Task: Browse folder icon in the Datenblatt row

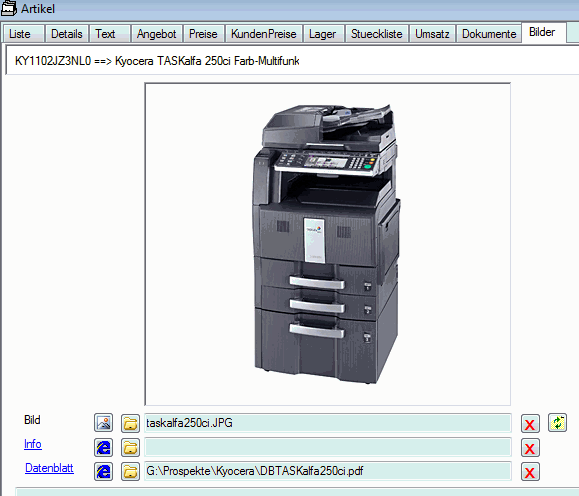Action: click(130, 472)
